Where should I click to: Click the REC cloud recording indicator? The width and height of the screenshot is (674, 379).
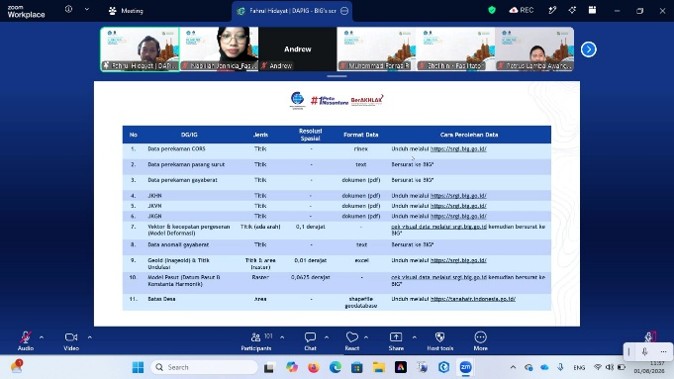[x=521, y=10]
